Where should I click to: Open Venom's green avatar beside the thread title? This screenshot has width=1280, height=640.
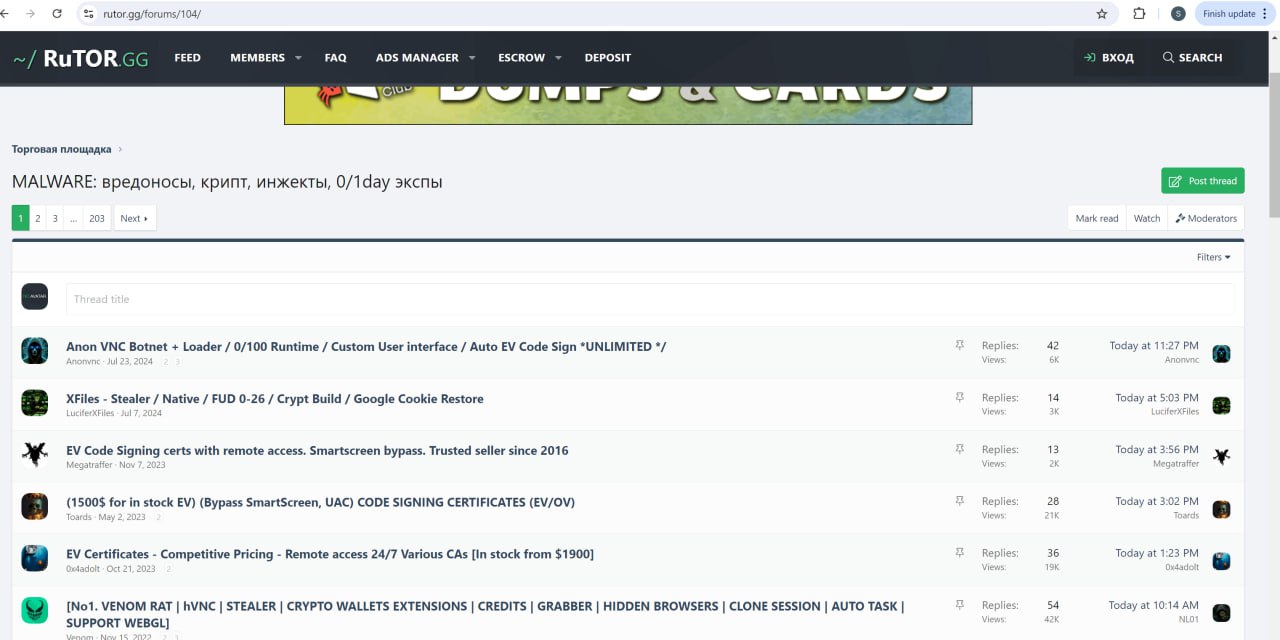[35, 610]
